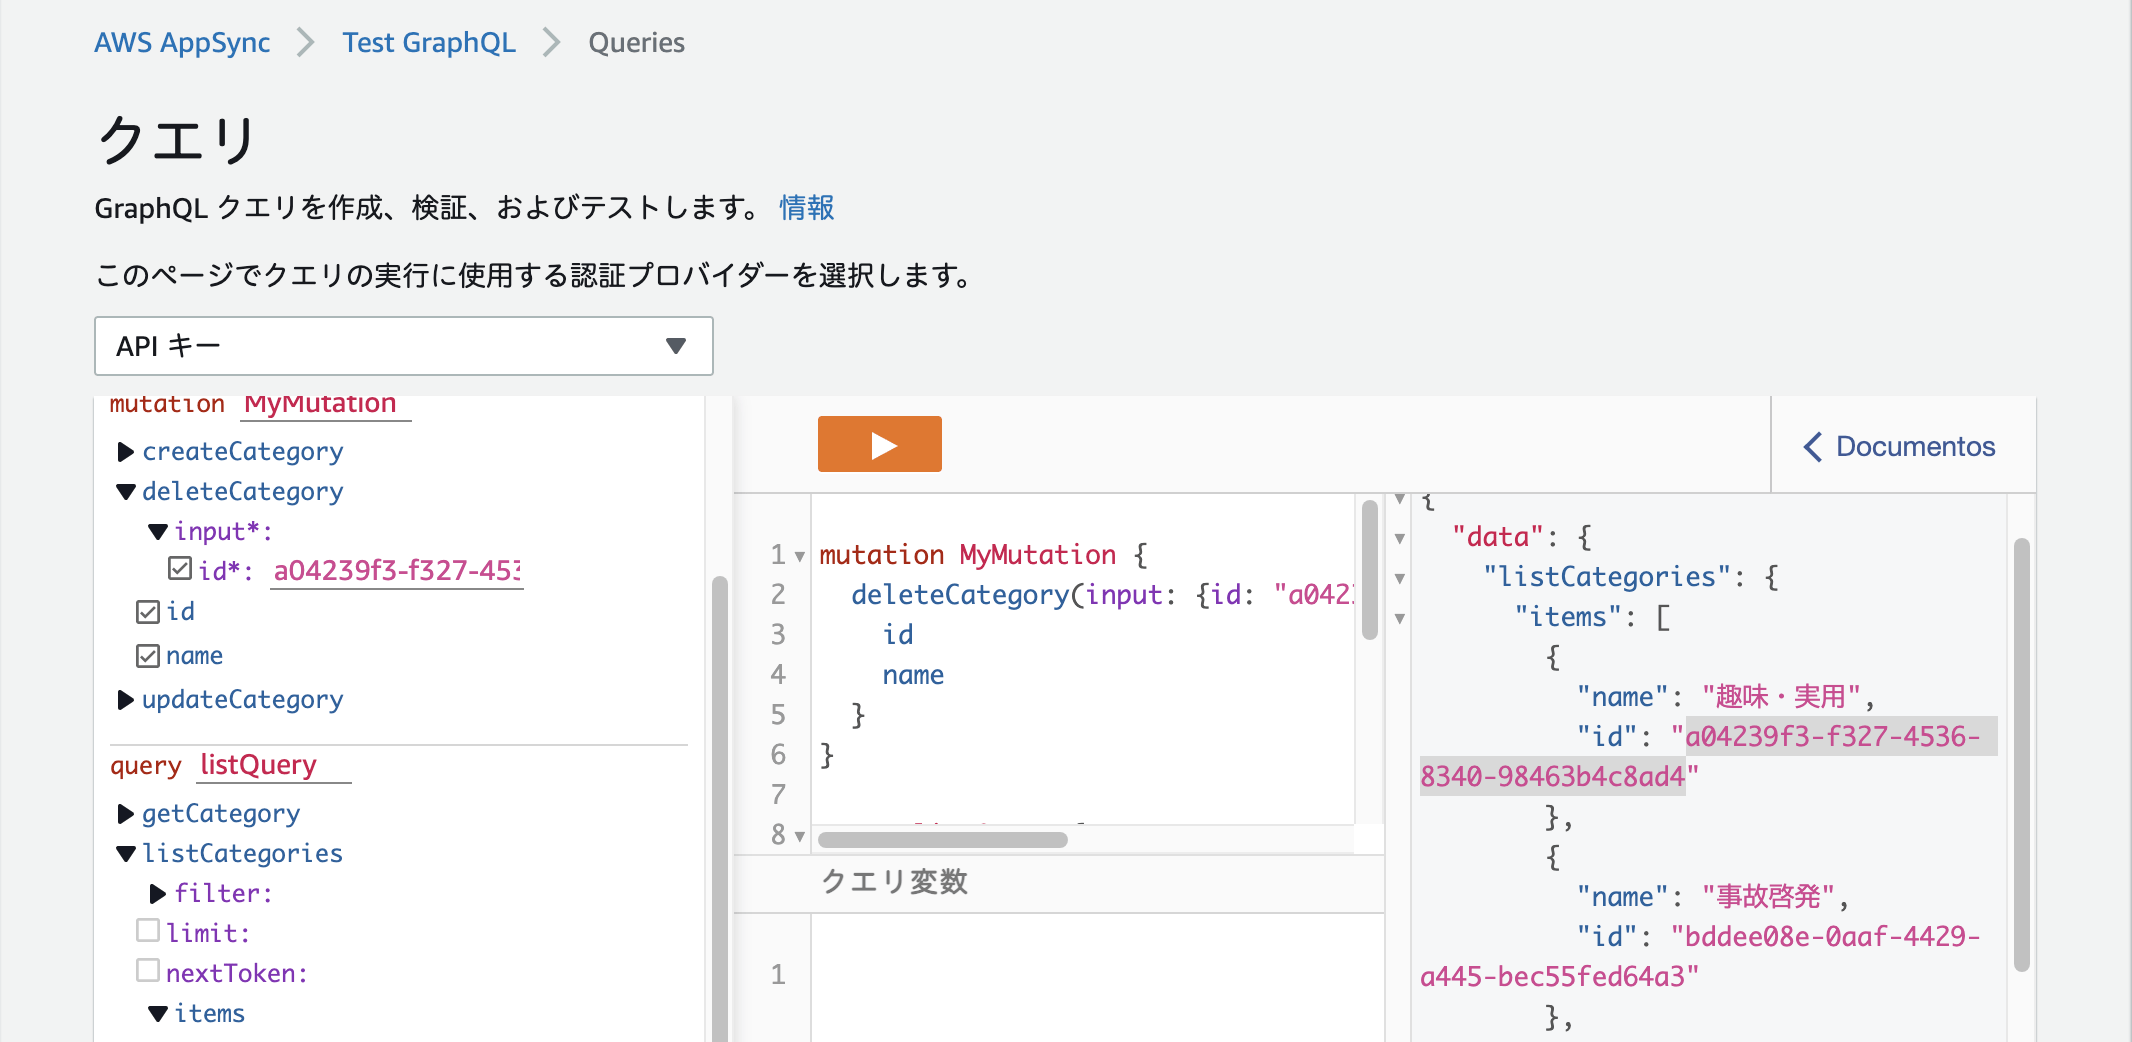Click the Queries breadcrumb text
The image size is (2132, 1042).
coord(636,43)
